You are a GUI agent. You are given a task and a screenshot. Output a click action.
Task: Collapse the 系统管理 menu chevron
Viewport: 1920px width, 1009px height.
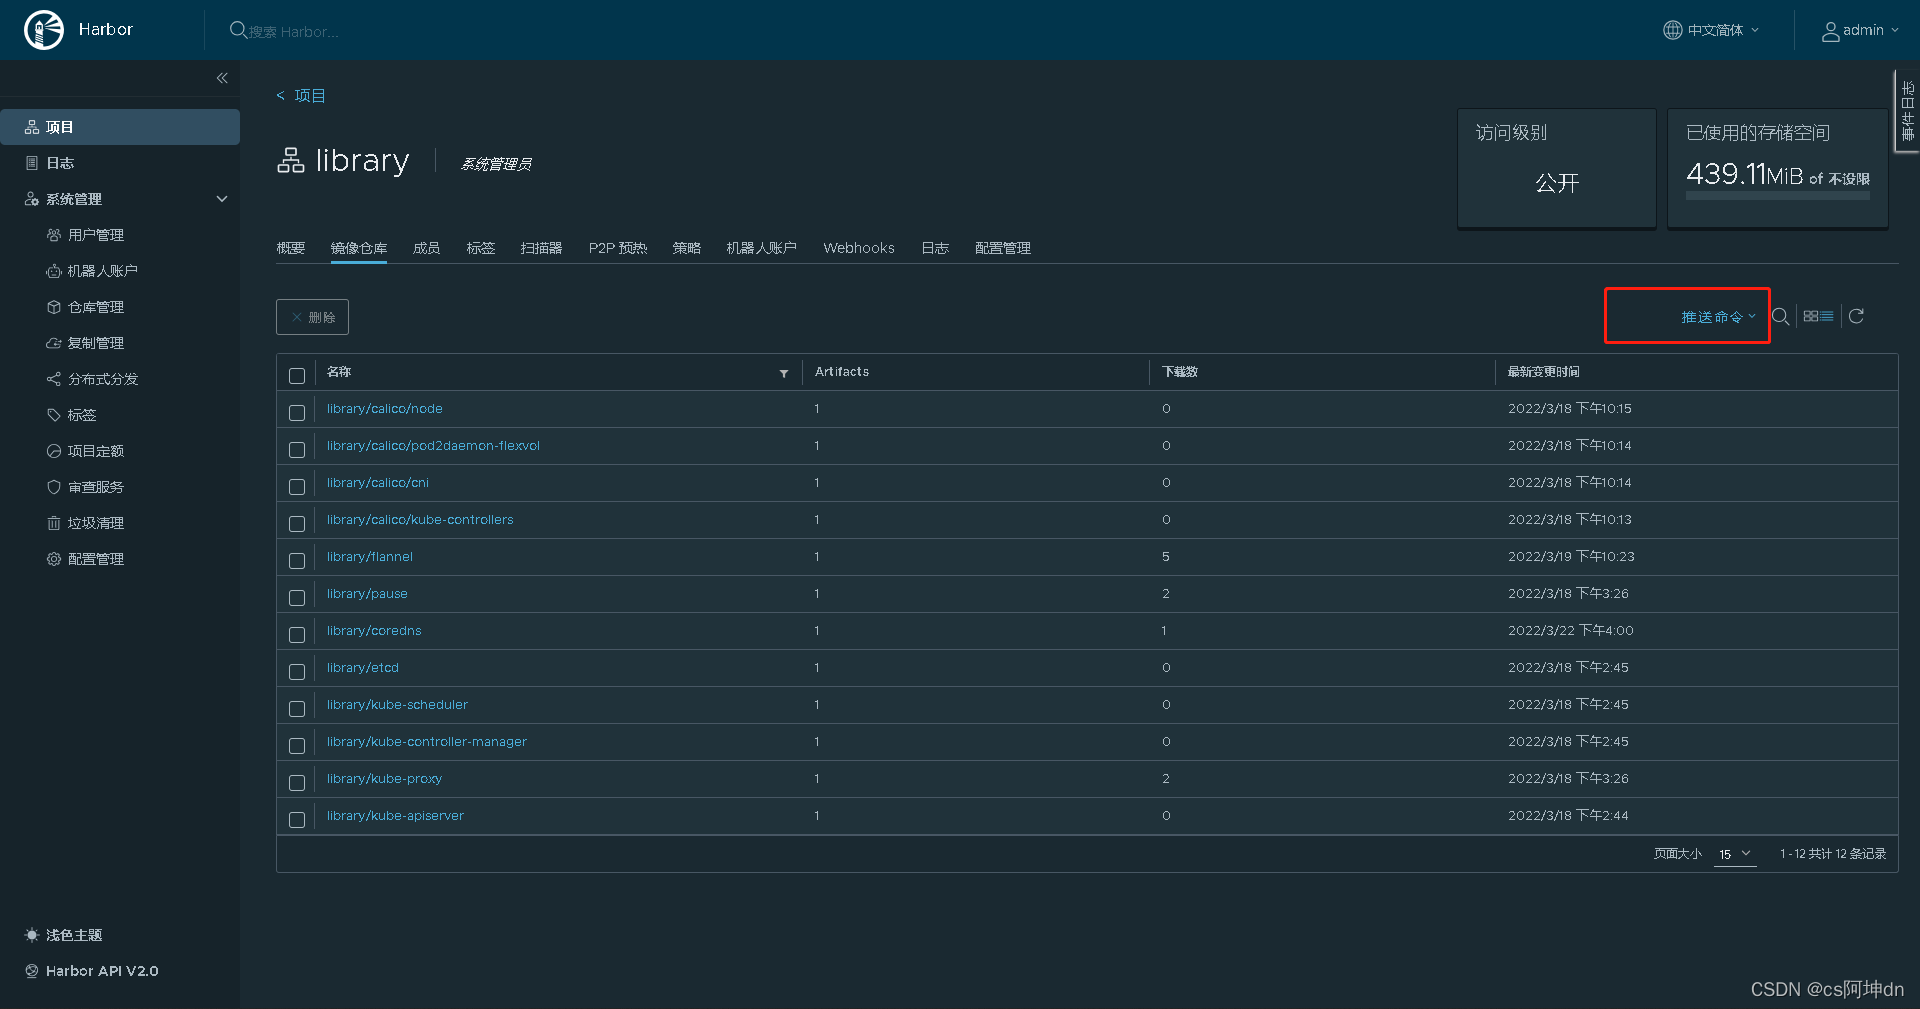point(222,199)
